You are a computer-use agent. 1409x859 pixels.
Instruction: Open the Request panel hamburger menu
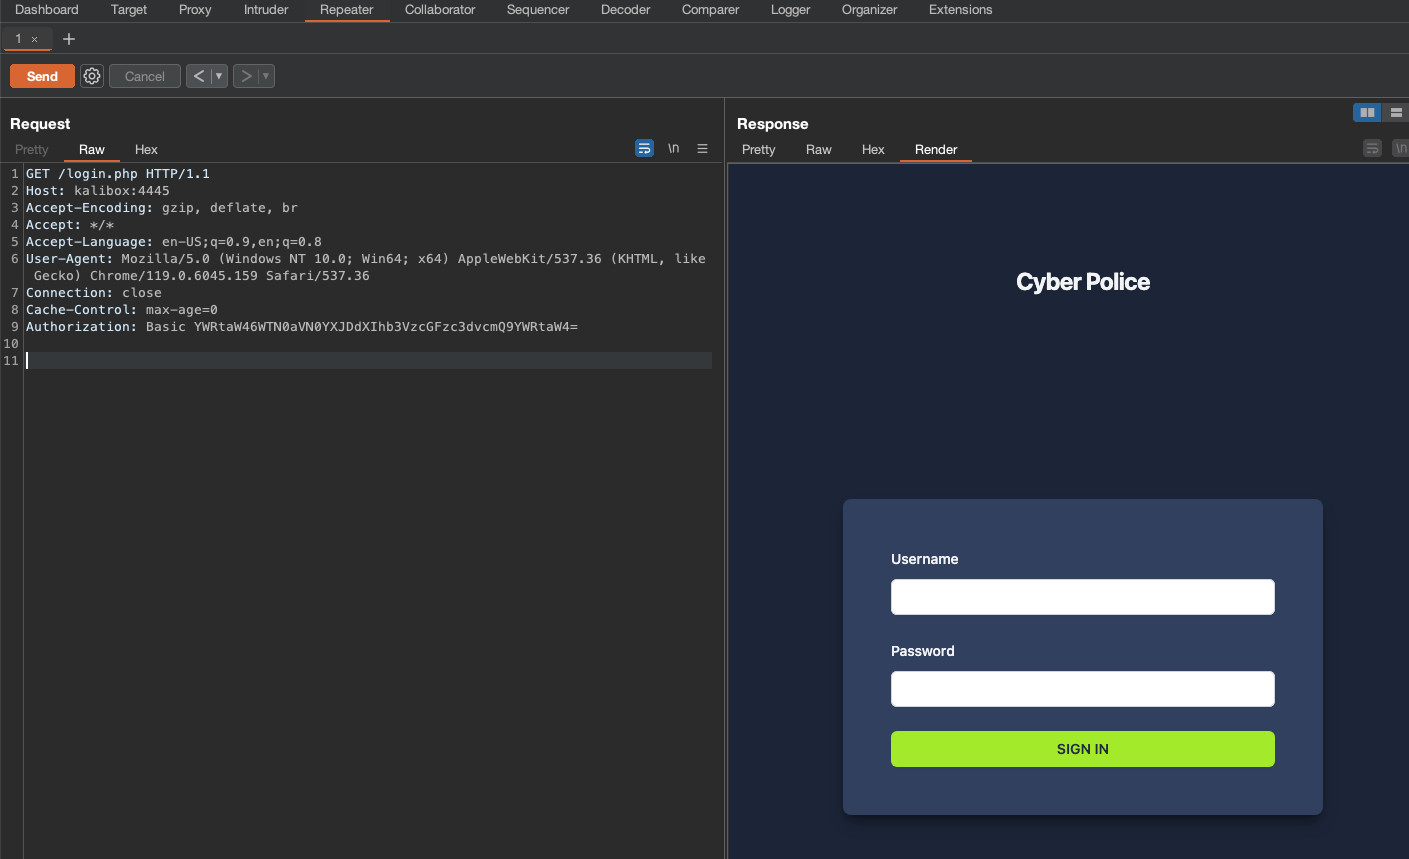[x=703, y=148]
